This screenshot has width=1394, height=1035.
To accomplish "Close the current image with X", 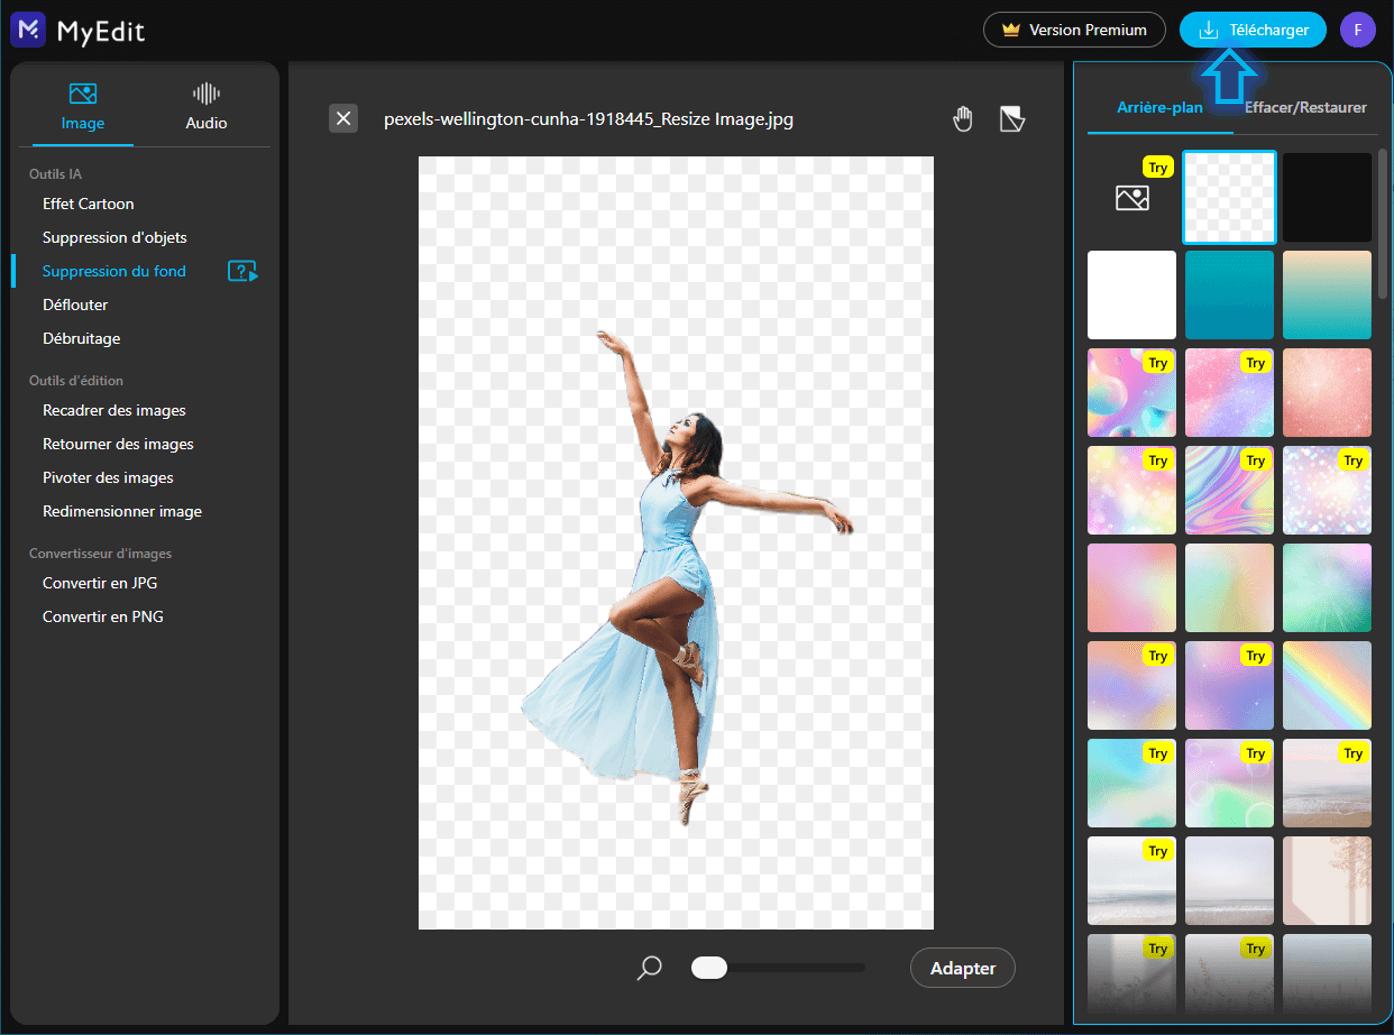I will 343,119.
